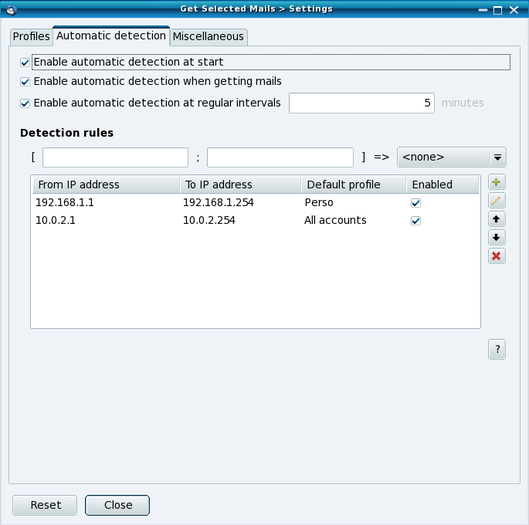
Task: Edit the selected rule with pencil icon
Action: point(496,201)
